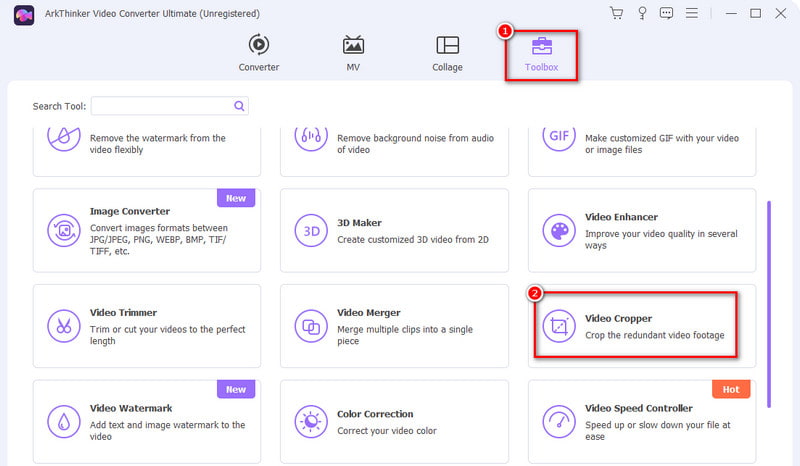Image resolution: width=800 pixels, height=466 pixels.
Task: Click Hot badge on Video Speed Controller
Action: (x=731, y=389)
